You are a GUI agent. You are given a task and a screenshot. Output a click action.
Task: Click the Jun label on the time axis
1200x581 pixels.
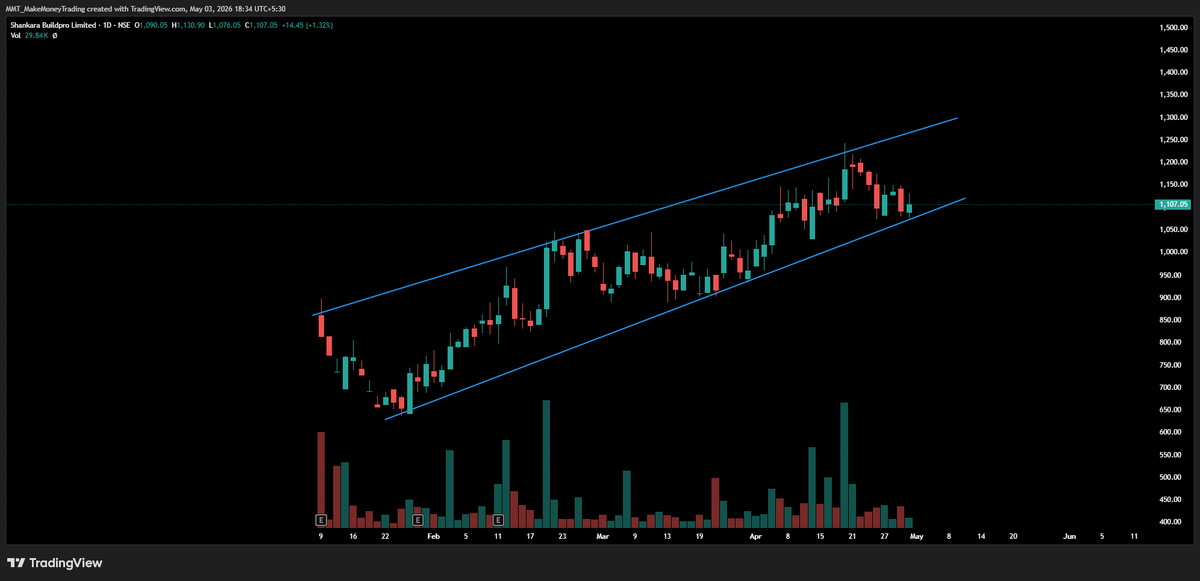1069,537
